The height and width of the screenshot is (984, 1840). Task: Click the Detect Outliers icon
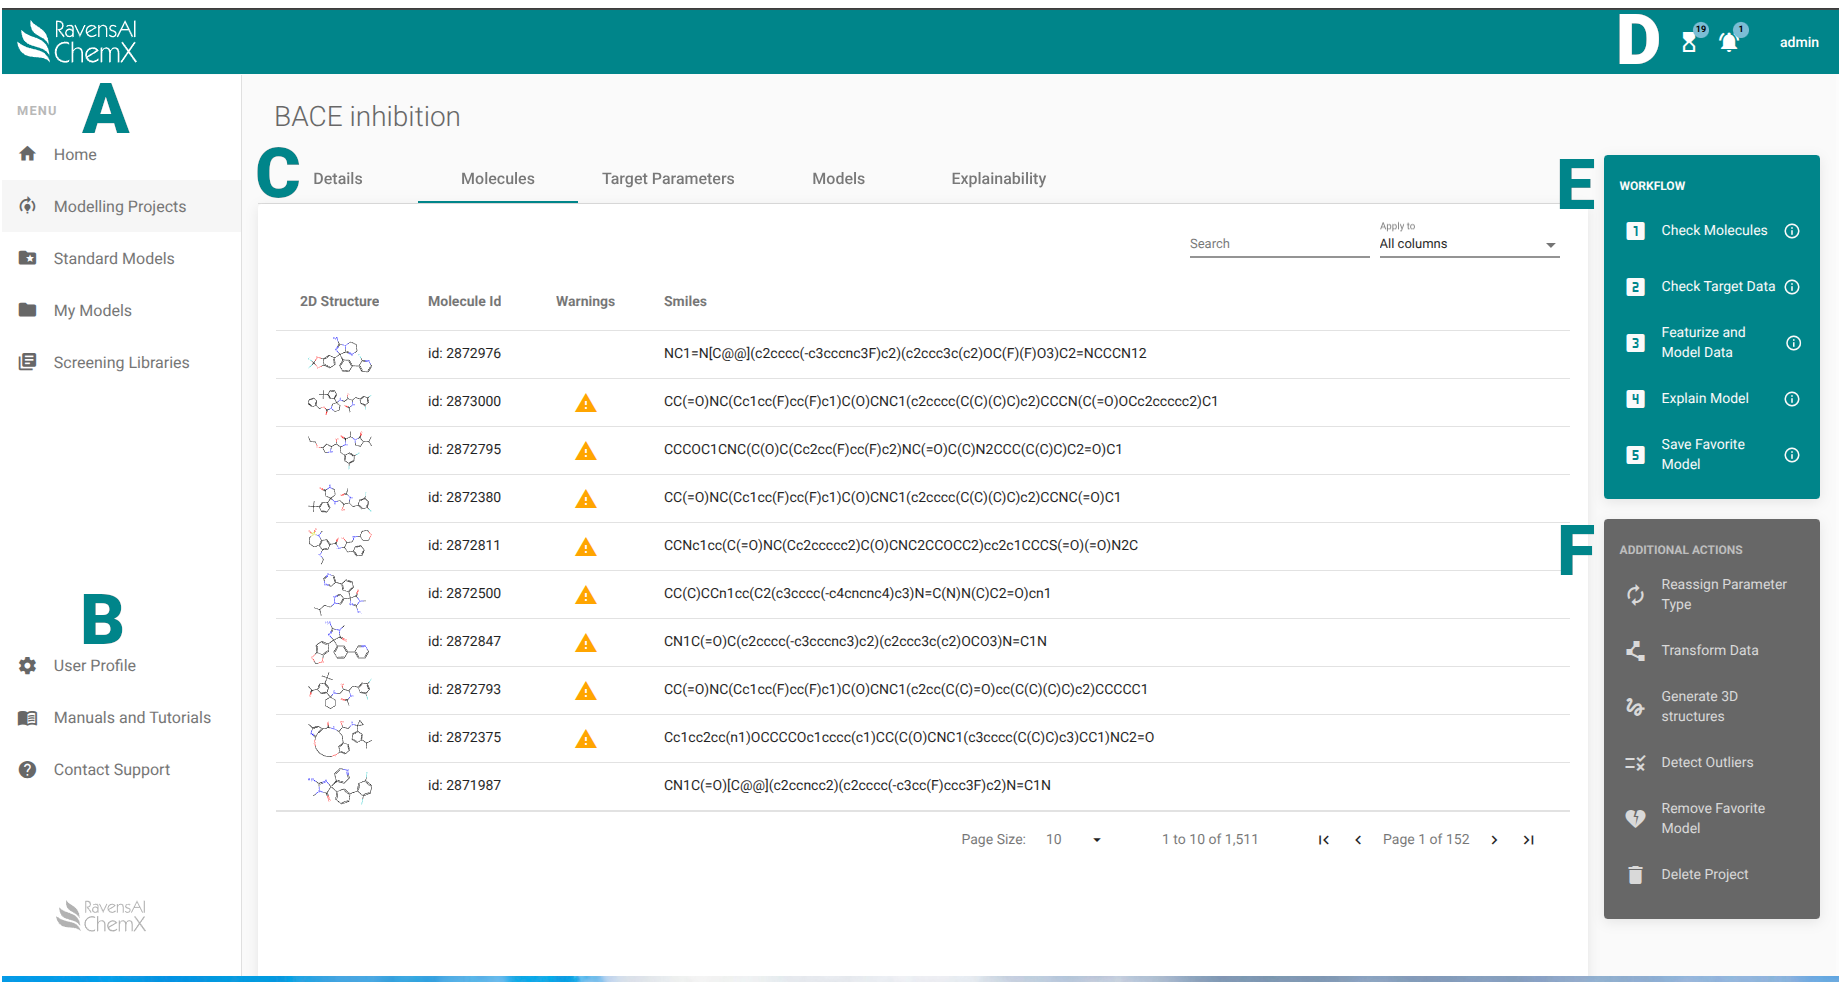1635,763
